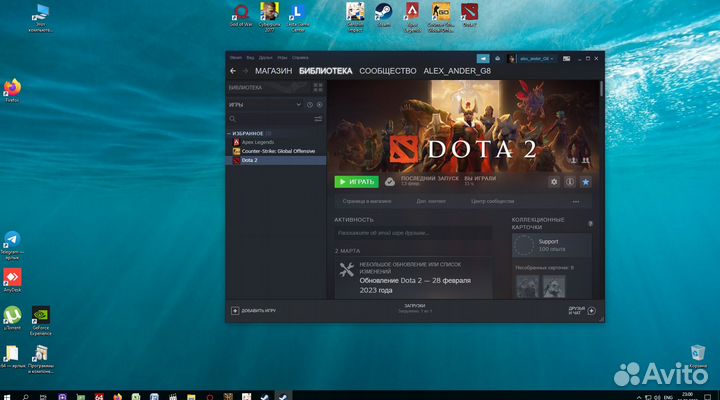Image resolution: width=720 pixels, height=400 pixels.
Task: Select Counter-Strike: Global Offensive in the library list
Action: click(x=276, y=151)
